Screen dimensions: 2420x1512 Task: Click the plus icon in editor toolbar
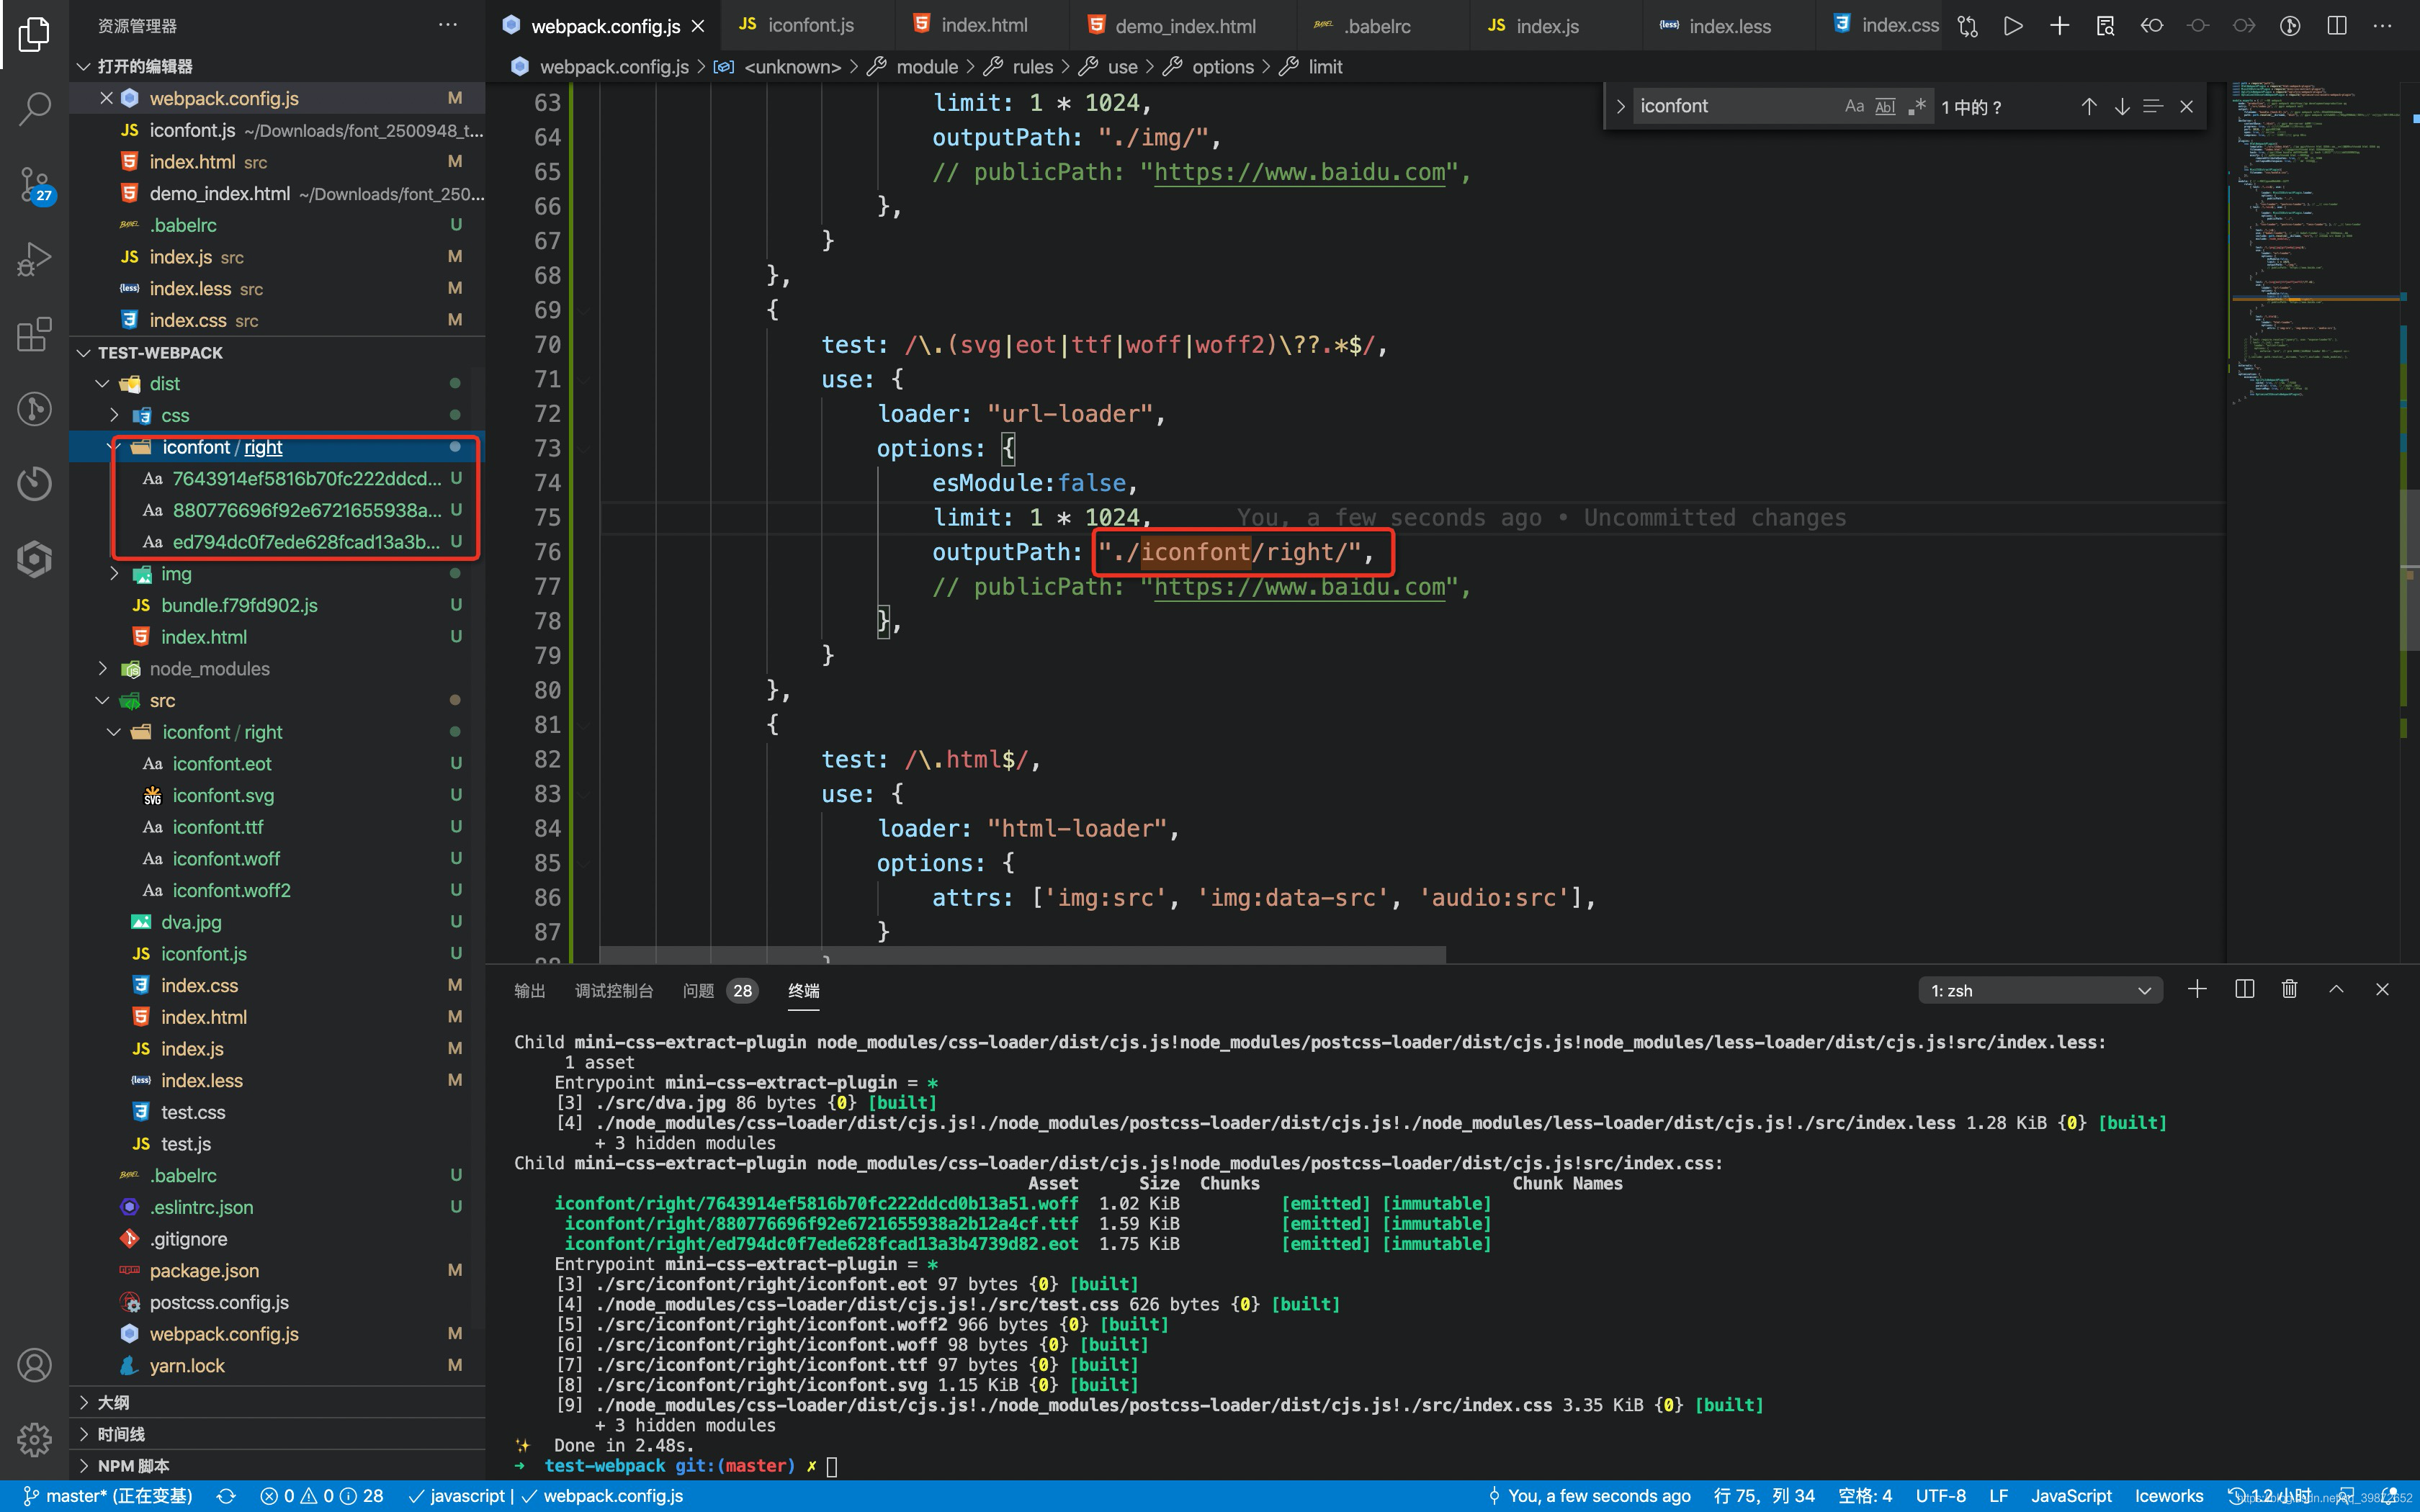pos(2059,26)
